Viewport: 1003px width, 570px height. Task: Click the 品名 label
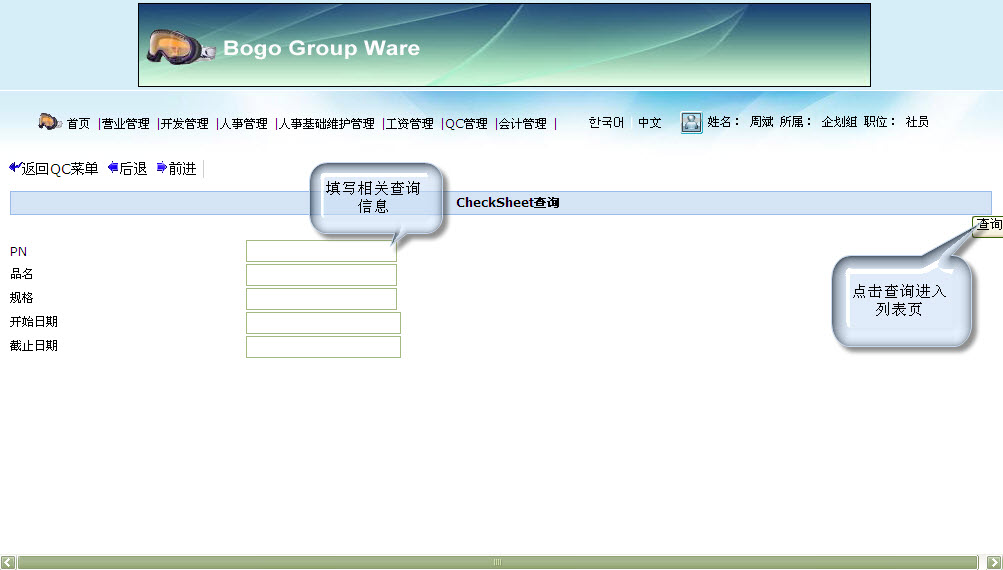[22, 274]
